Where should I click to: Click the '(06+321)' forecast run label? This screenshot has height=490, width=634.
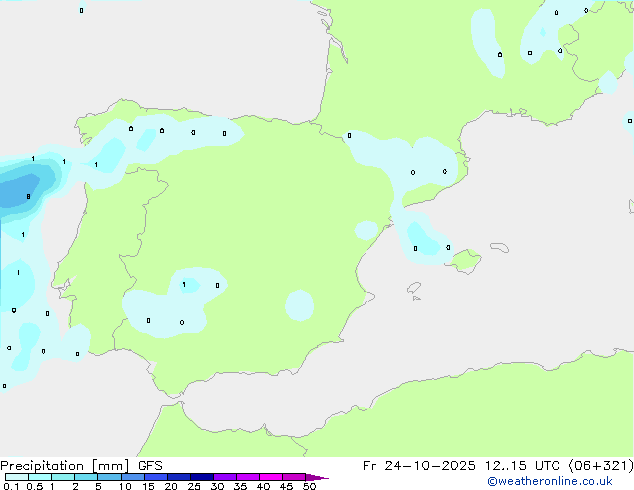click(x=601, y=466)
